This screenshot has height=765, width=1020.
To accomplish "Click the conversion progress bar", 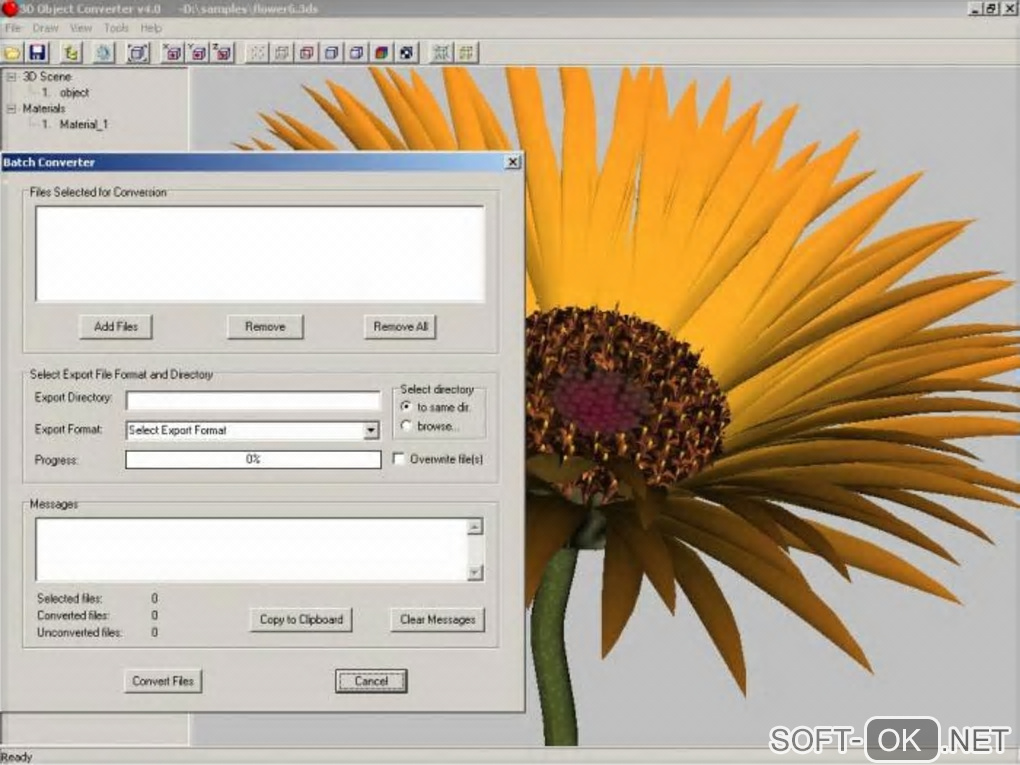I will 253,459.
